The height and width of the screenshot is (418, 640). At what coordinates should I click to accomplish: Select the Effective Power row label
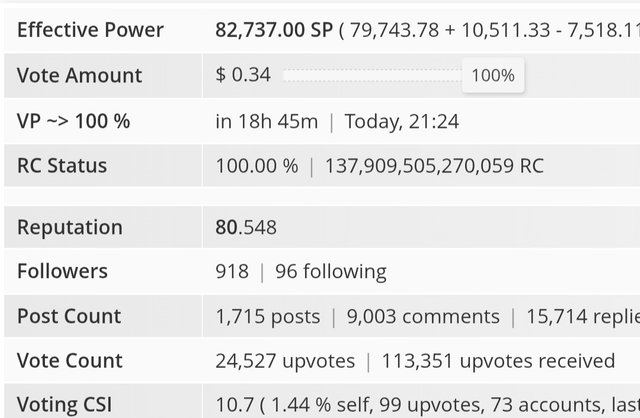coord(90,30)
